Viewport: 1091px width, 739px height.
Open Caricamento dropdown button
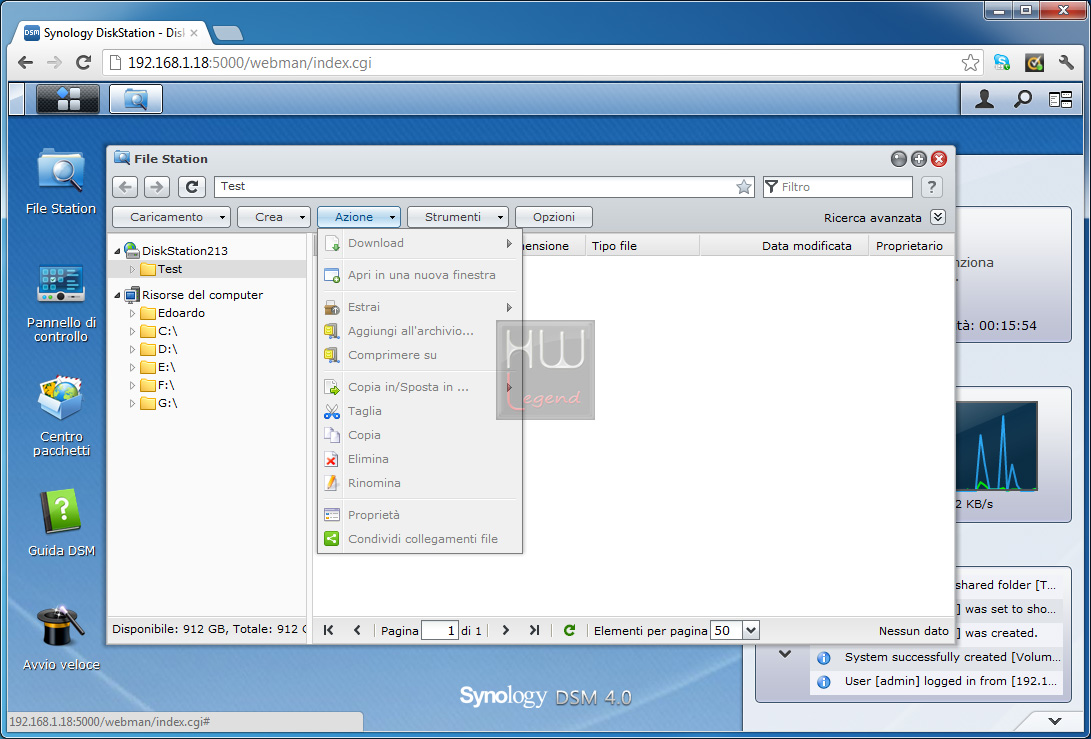click(171, 217)
